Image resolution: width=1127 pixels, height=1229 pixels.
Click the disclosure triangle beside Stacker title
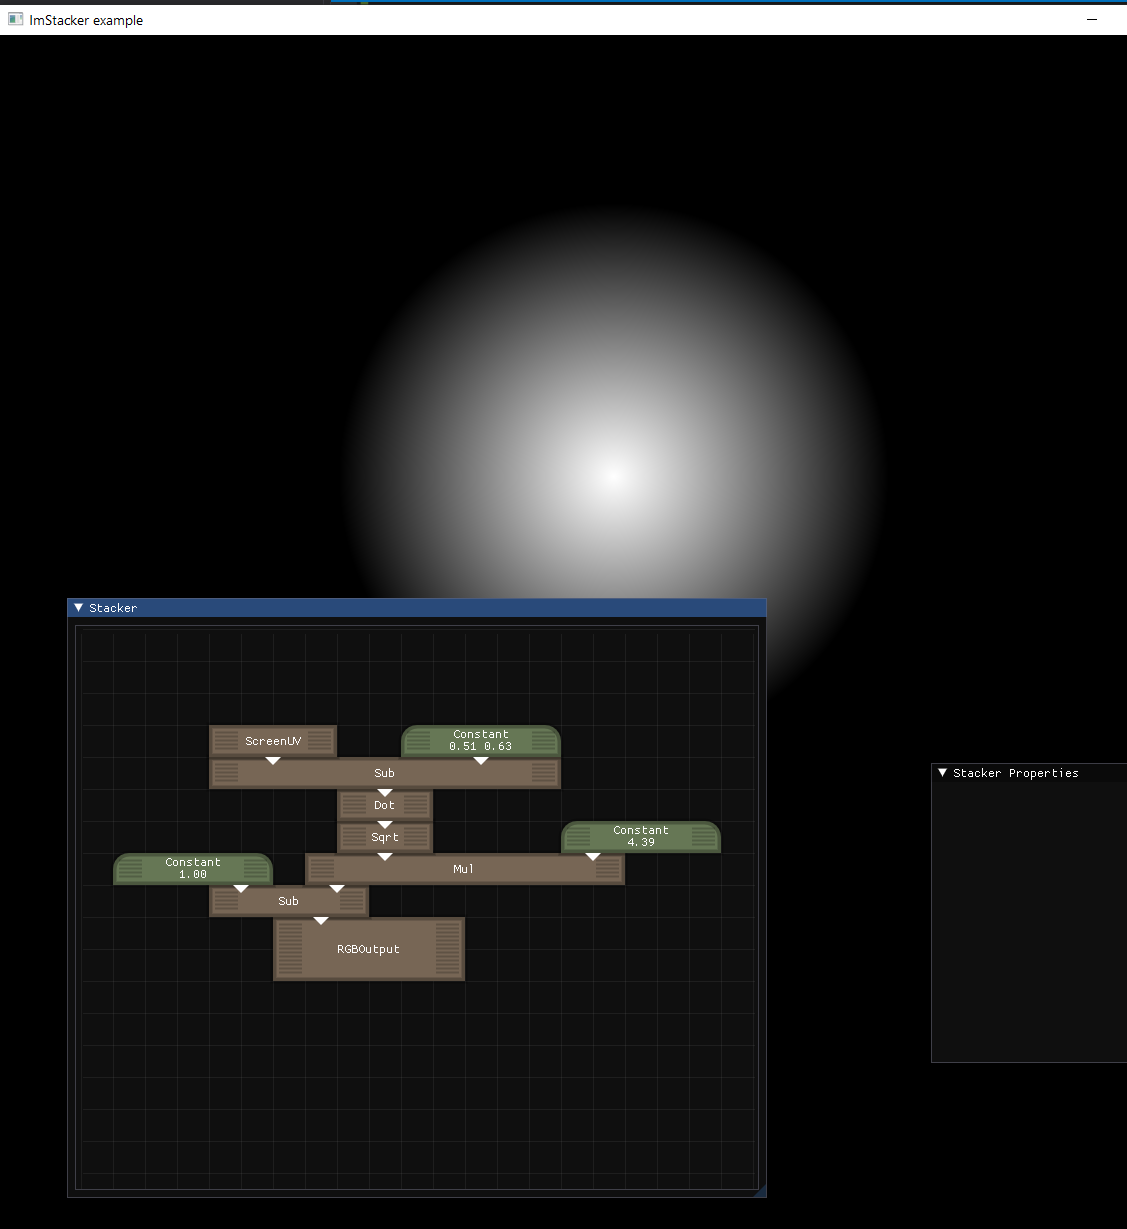pos(78,608)
